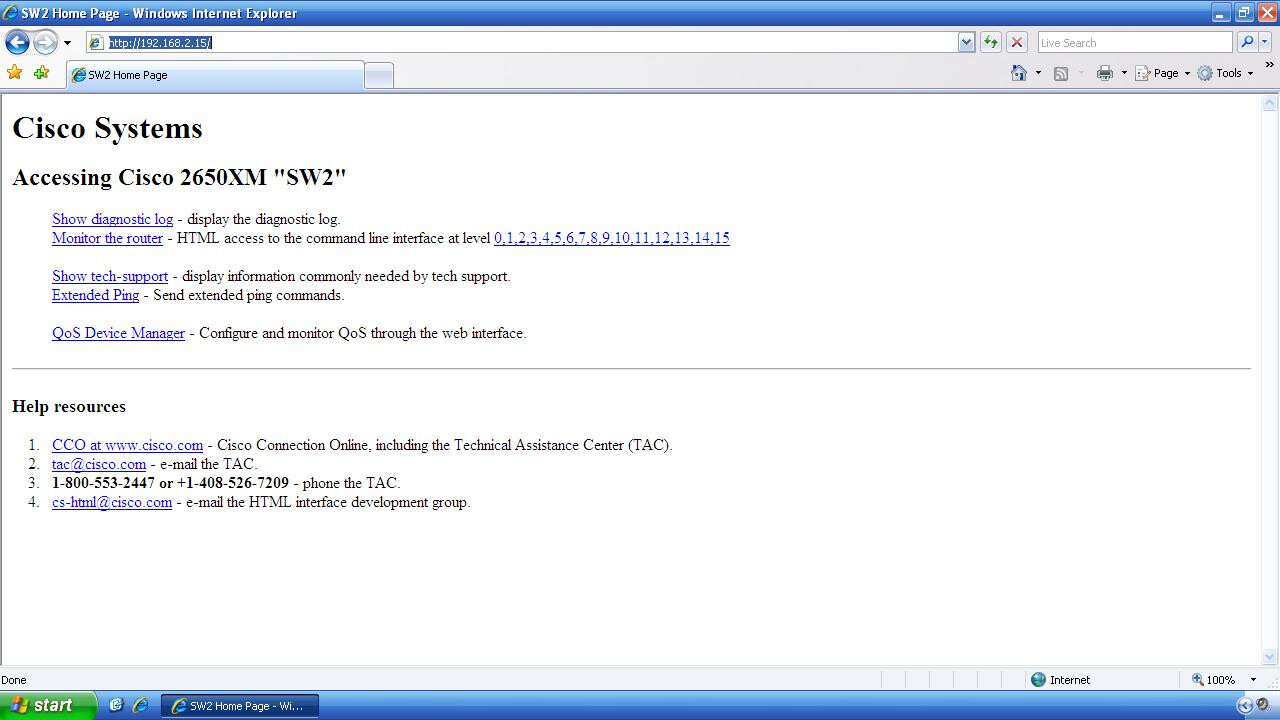Image resolution: width=1280 pixels, height=720 pixels.
Task: Click the Print icon in toolbar
Action: pyautogui.click(x=1105, y=73)
